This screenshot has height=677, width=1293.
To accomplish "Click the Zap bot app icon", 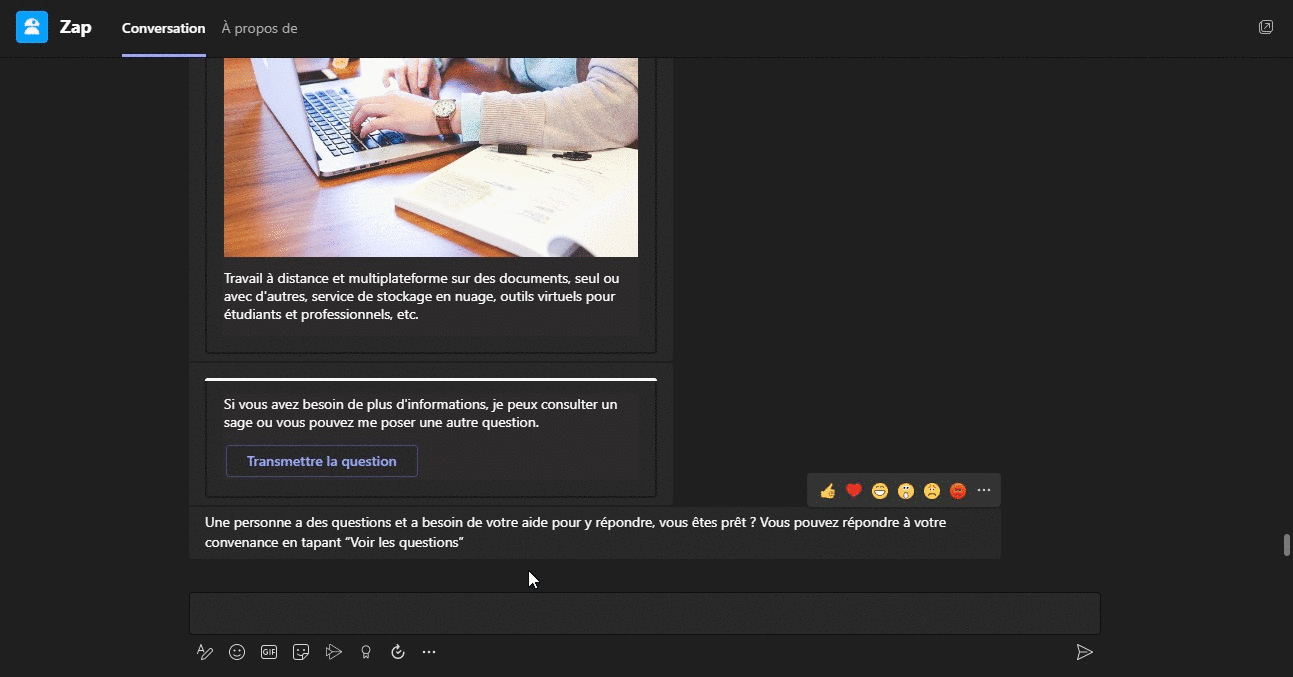I will click(32, 27).
